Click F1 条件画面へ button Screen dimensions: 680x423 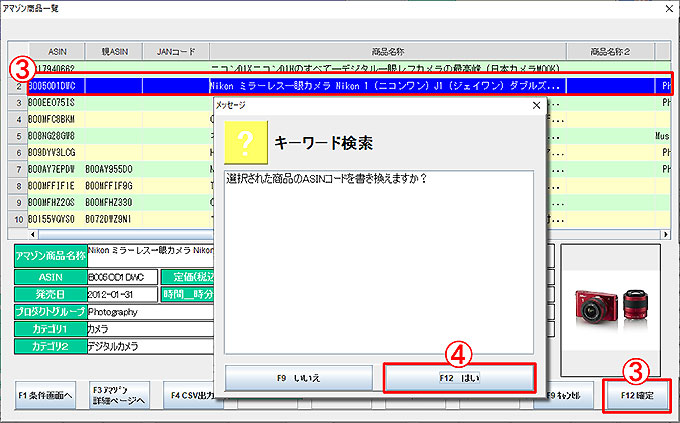(x=46, y=395)
